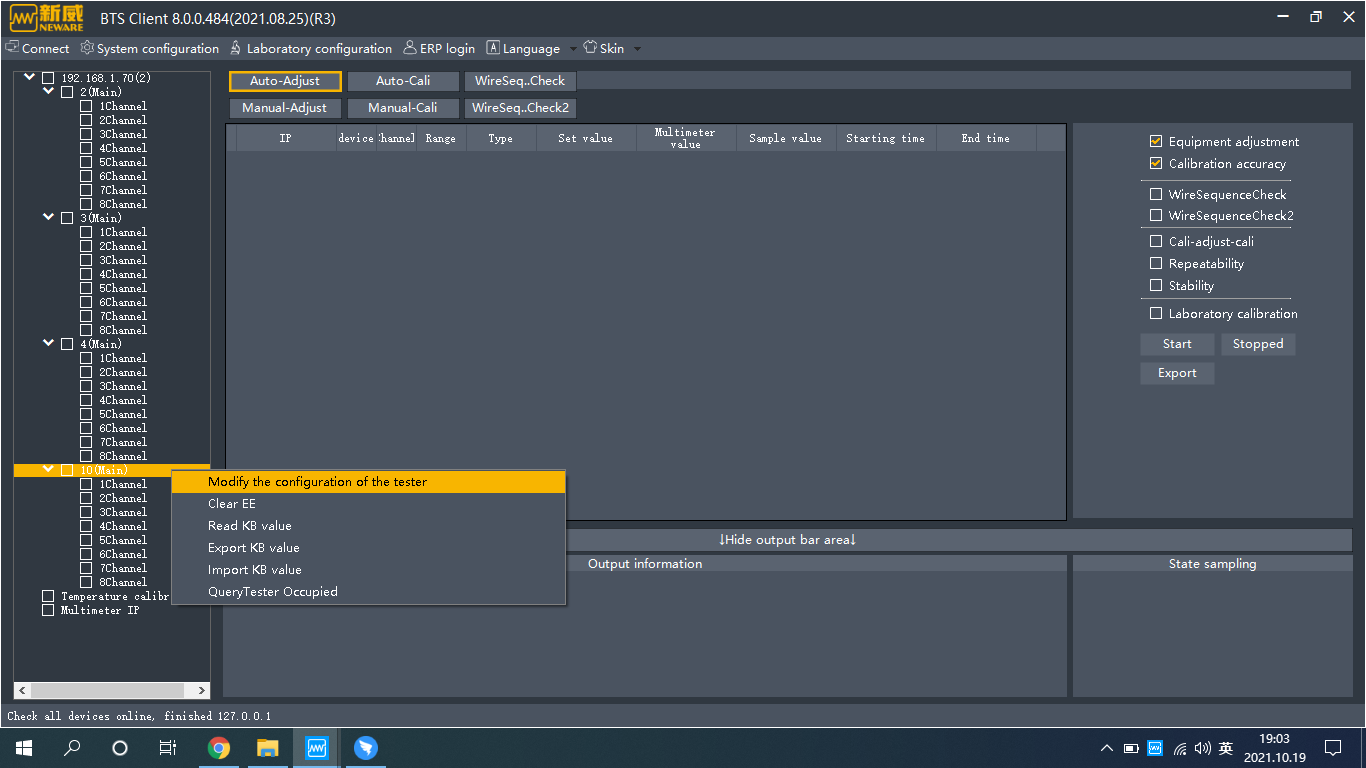Enable the WireSequenceCheck checkbox
This screenshot has width=1366, height=768.
pos(1156,195)
